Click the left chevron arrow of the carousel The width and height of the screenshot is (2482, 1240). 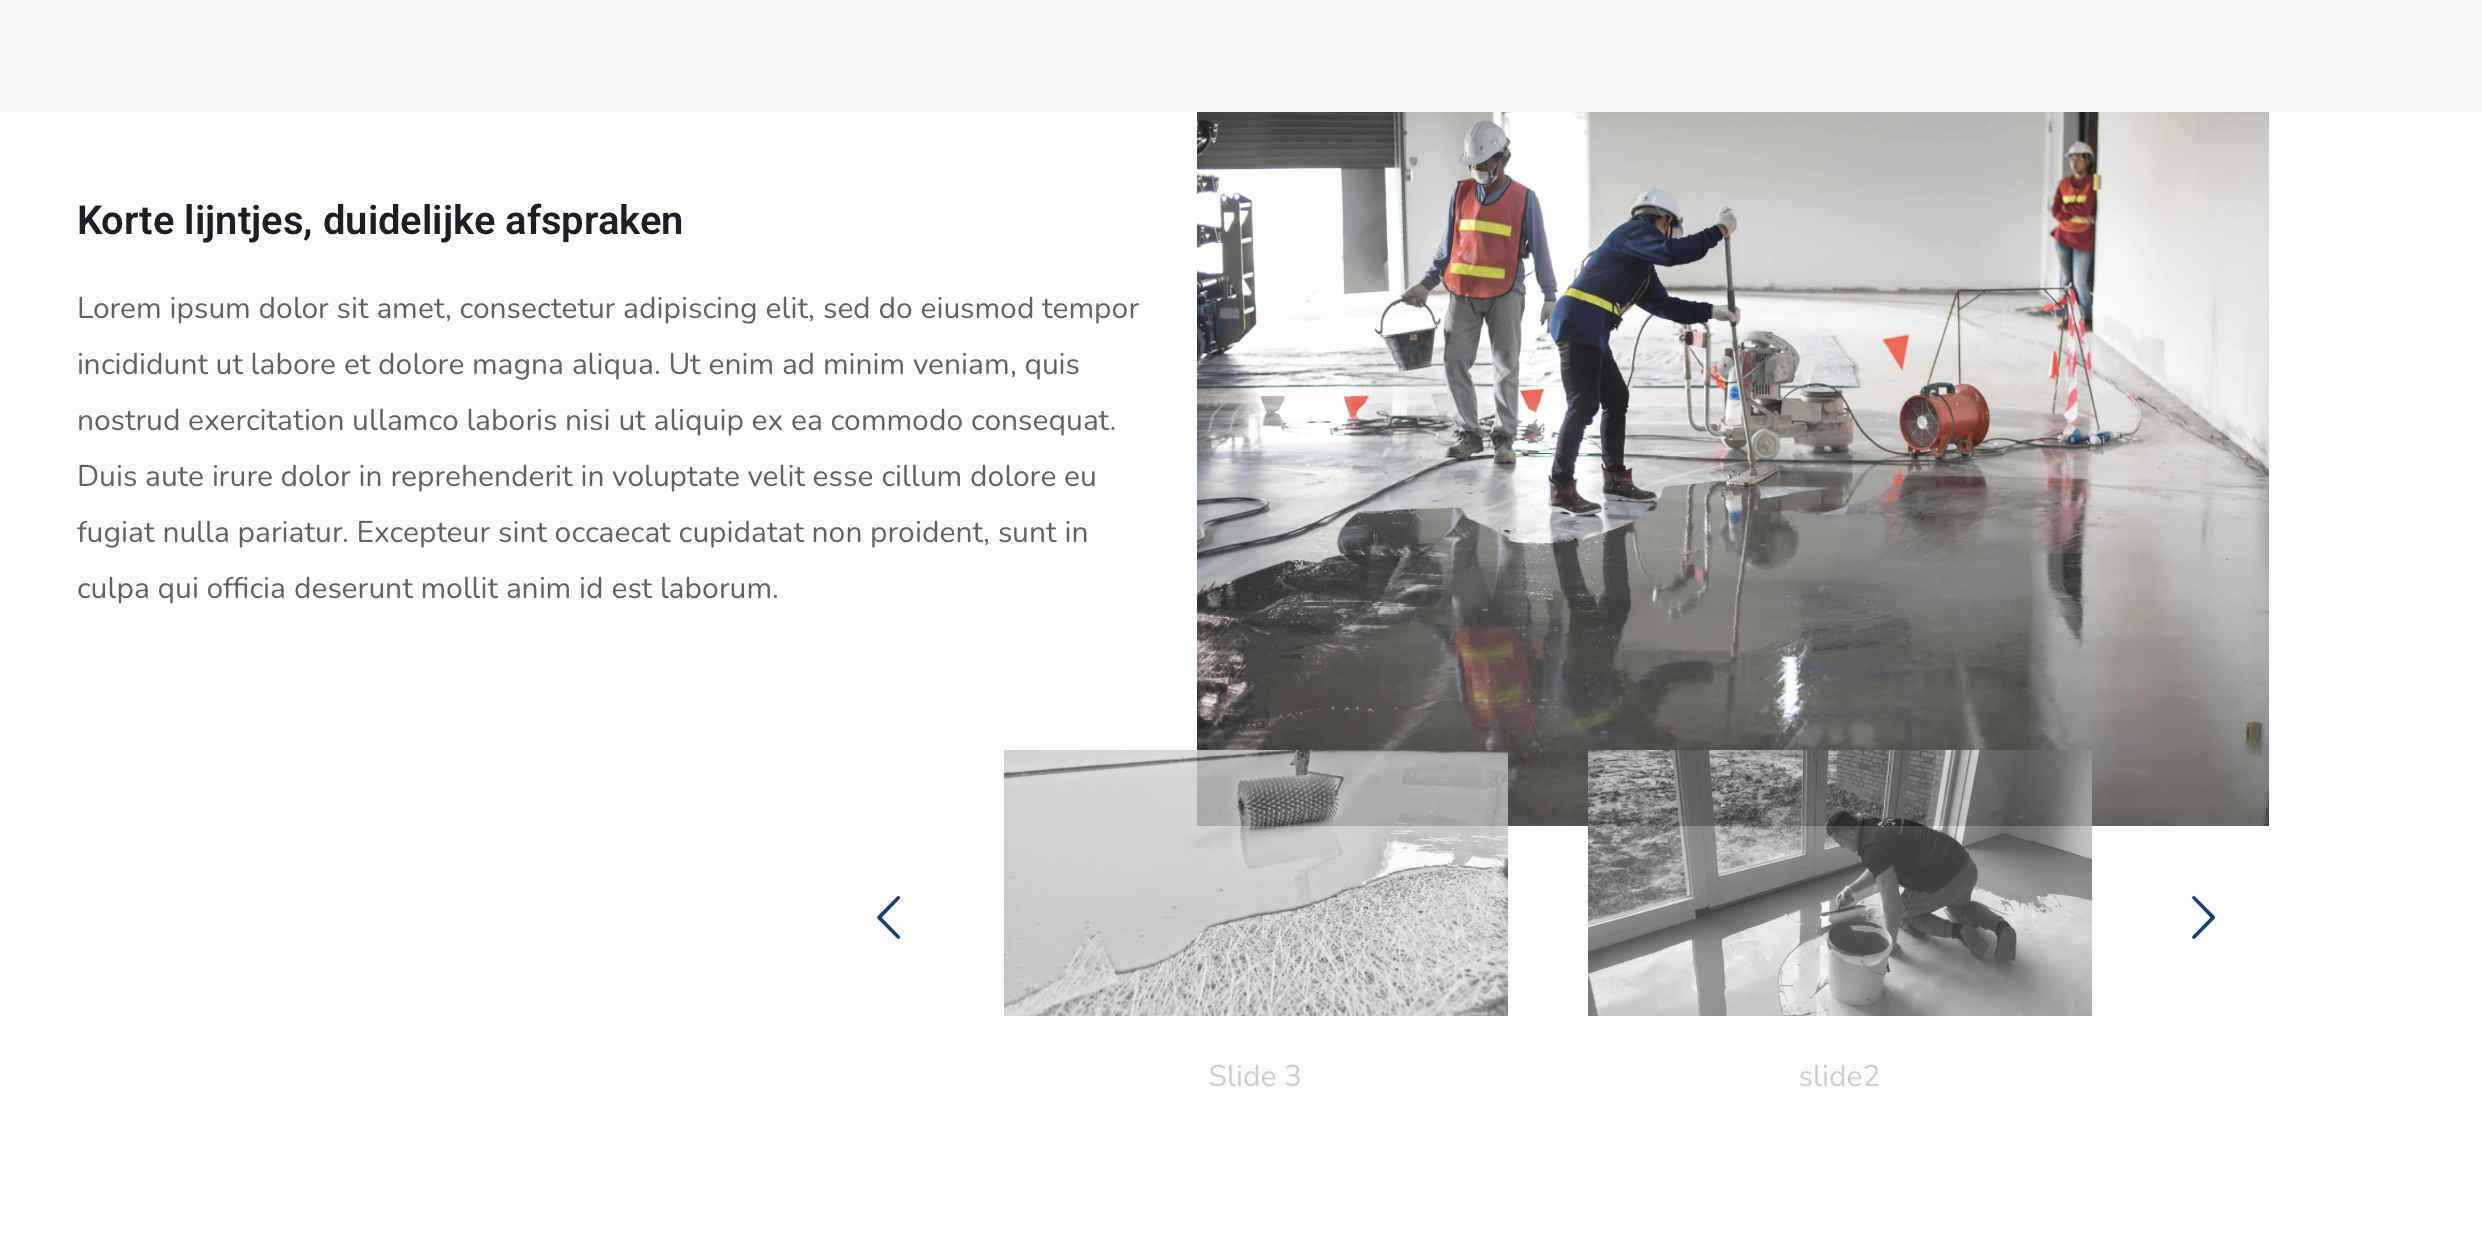tap(889, 917)
